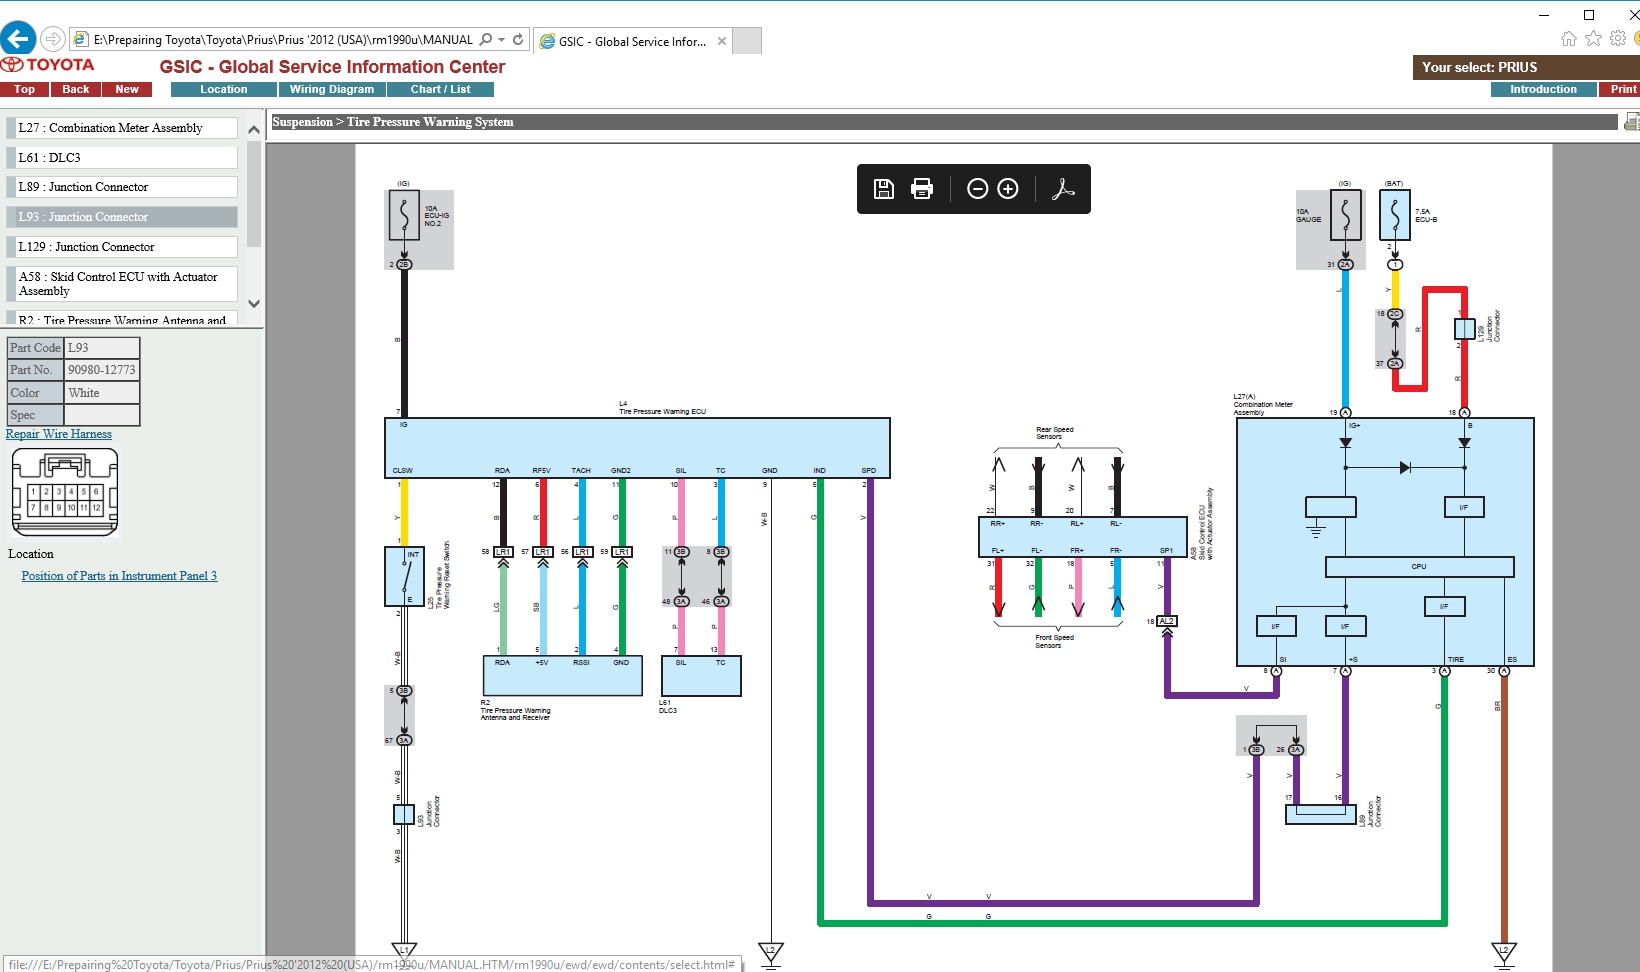Select L27 Combination Meter Assembly

coord(122,128)
